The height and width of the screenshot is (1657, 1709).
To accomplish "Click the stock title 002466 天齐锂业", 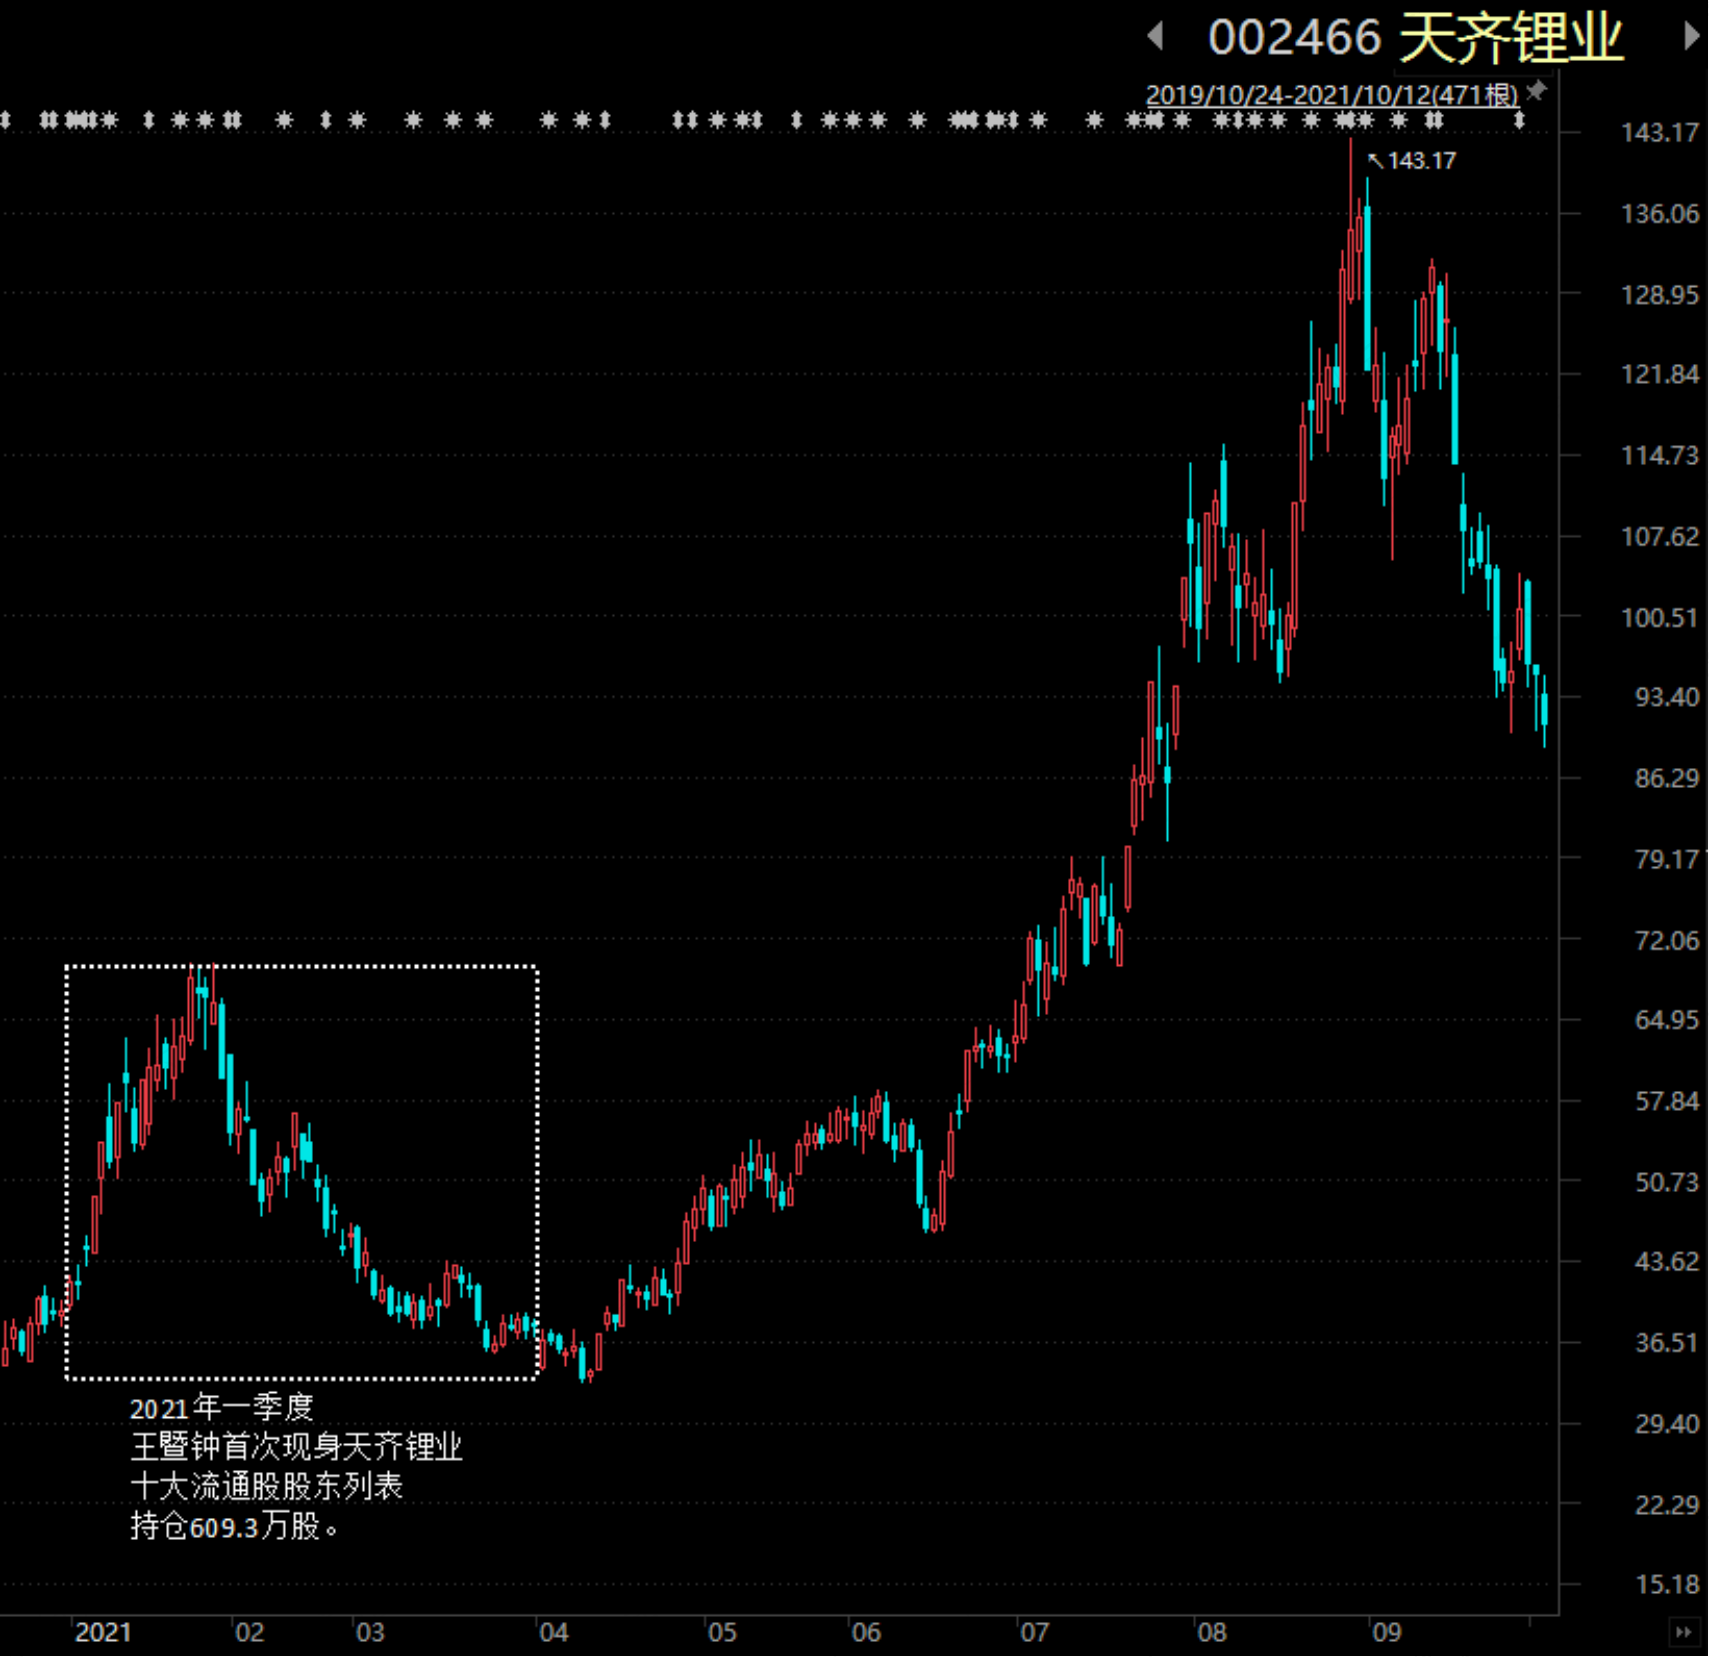I will coord(1415,40).
